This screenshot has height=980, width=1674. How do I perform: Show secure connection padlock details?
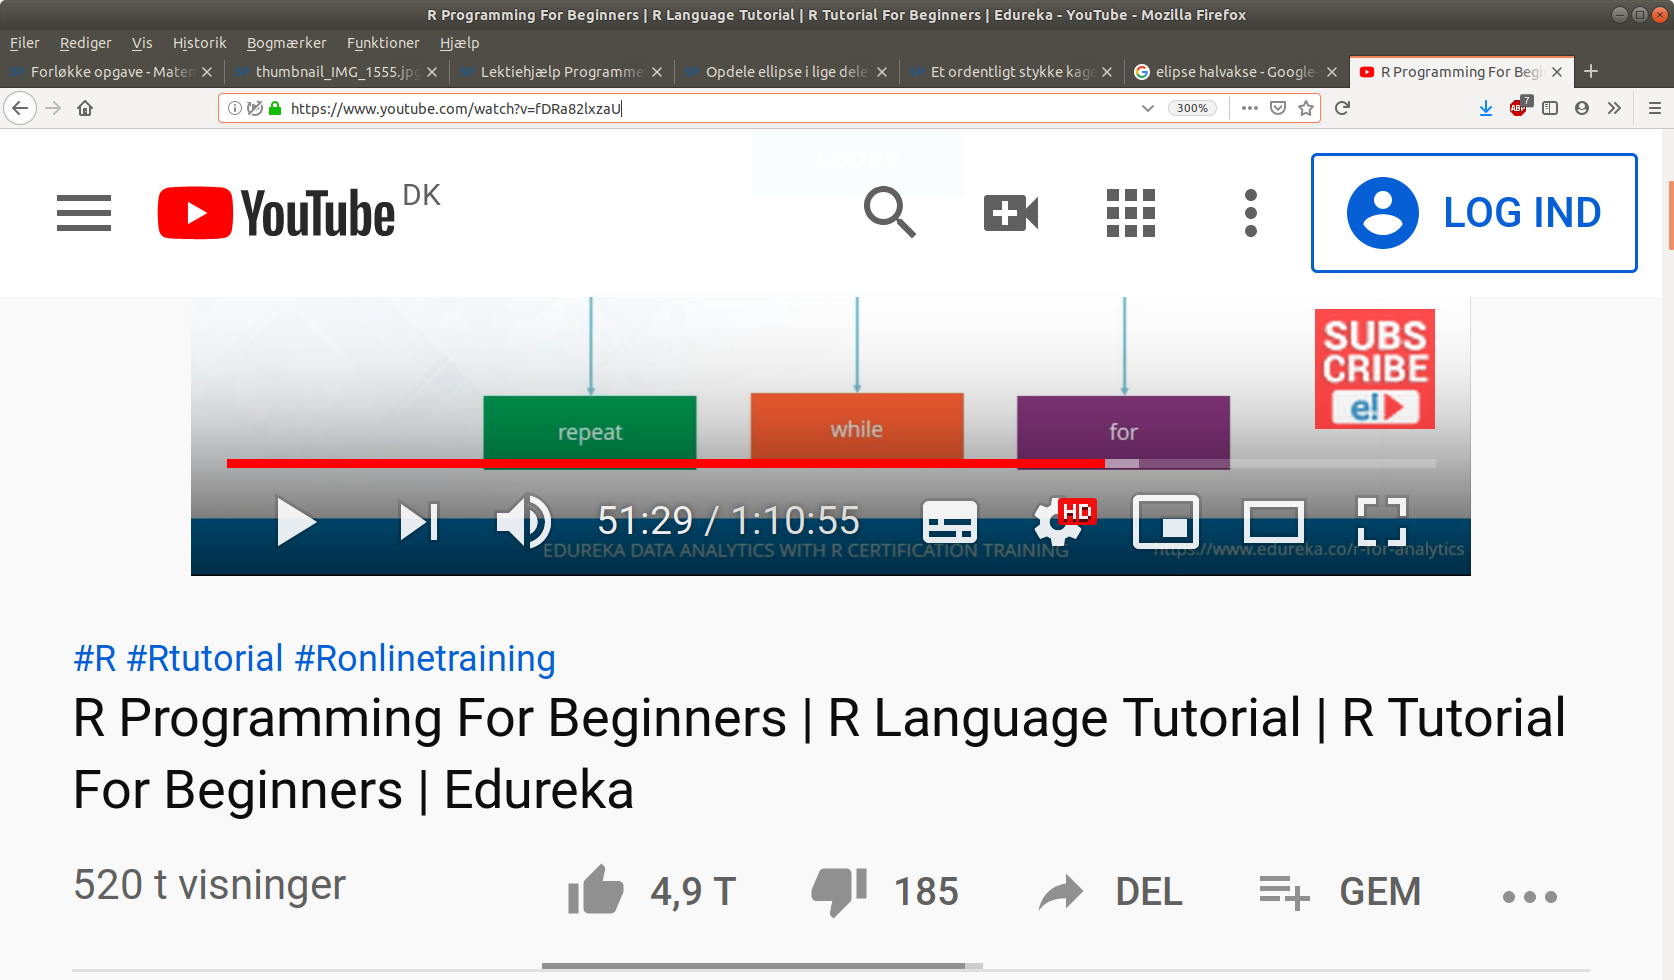click(x=275, y=108)
